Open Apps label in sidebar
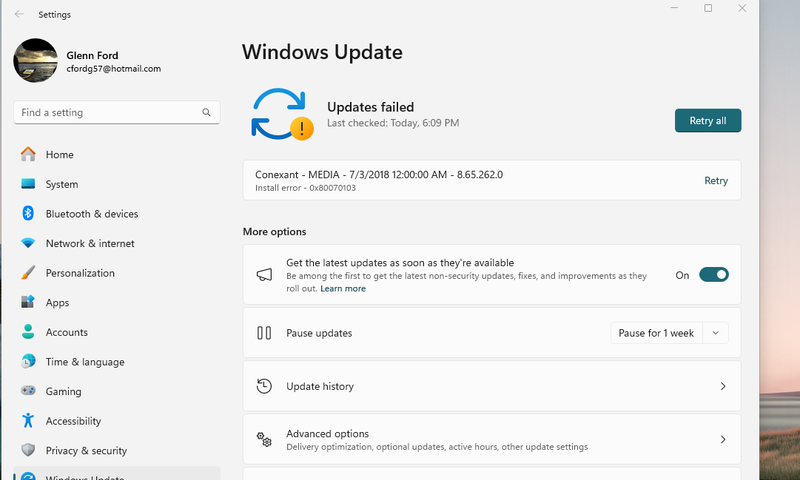The height and width of the screenshot is (480, 800). [57, 303]
